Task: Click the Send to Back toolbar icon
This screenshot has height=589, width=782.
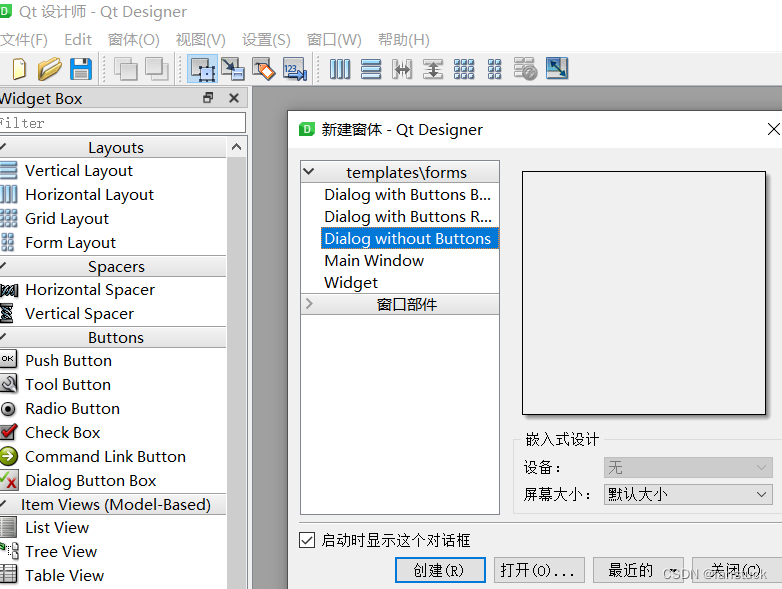Action: coord(126,69)
